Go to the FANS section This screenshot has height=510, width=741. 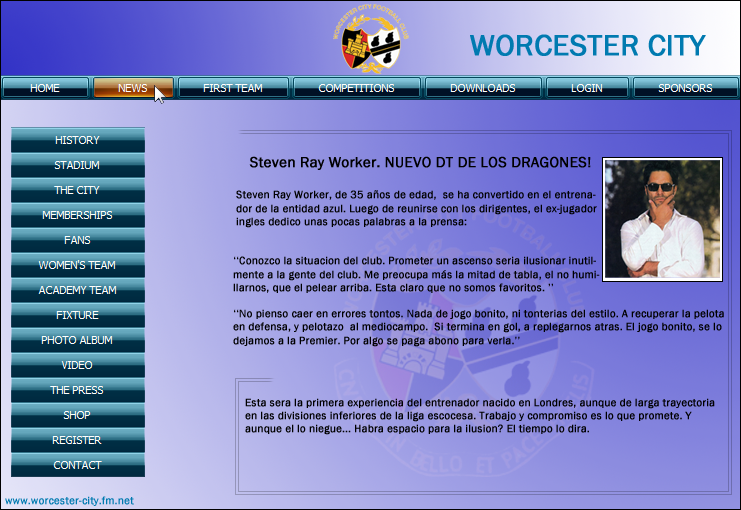pos(78,240)
